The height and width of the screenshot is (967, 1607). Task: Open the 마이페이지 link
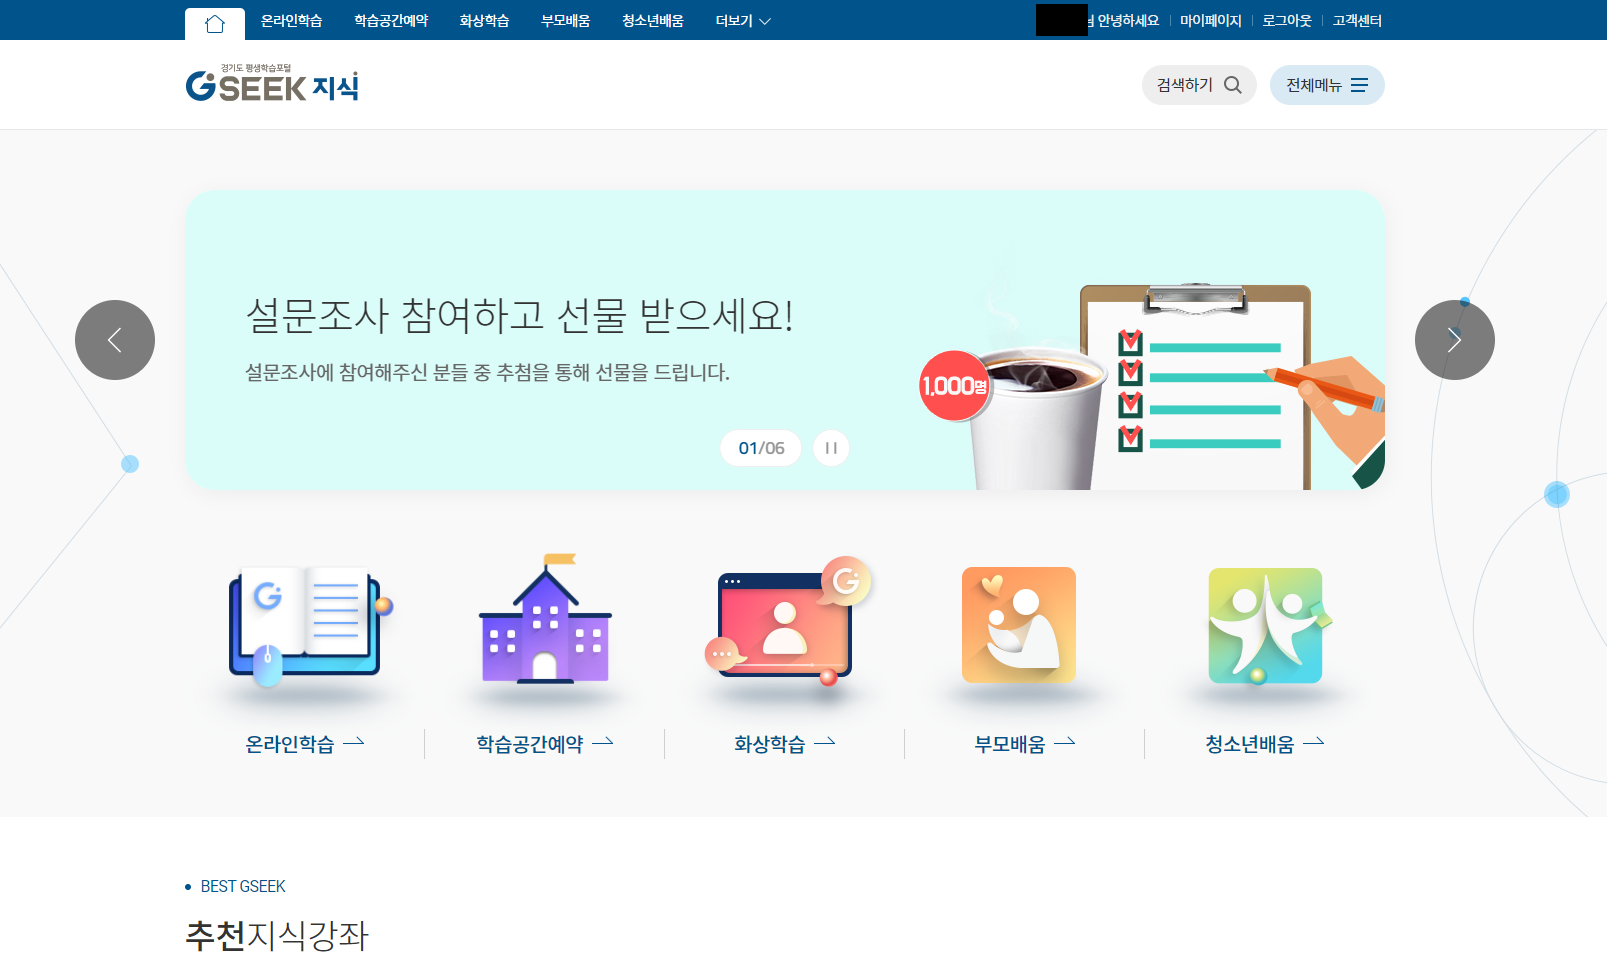click(x=1210, y=21)
